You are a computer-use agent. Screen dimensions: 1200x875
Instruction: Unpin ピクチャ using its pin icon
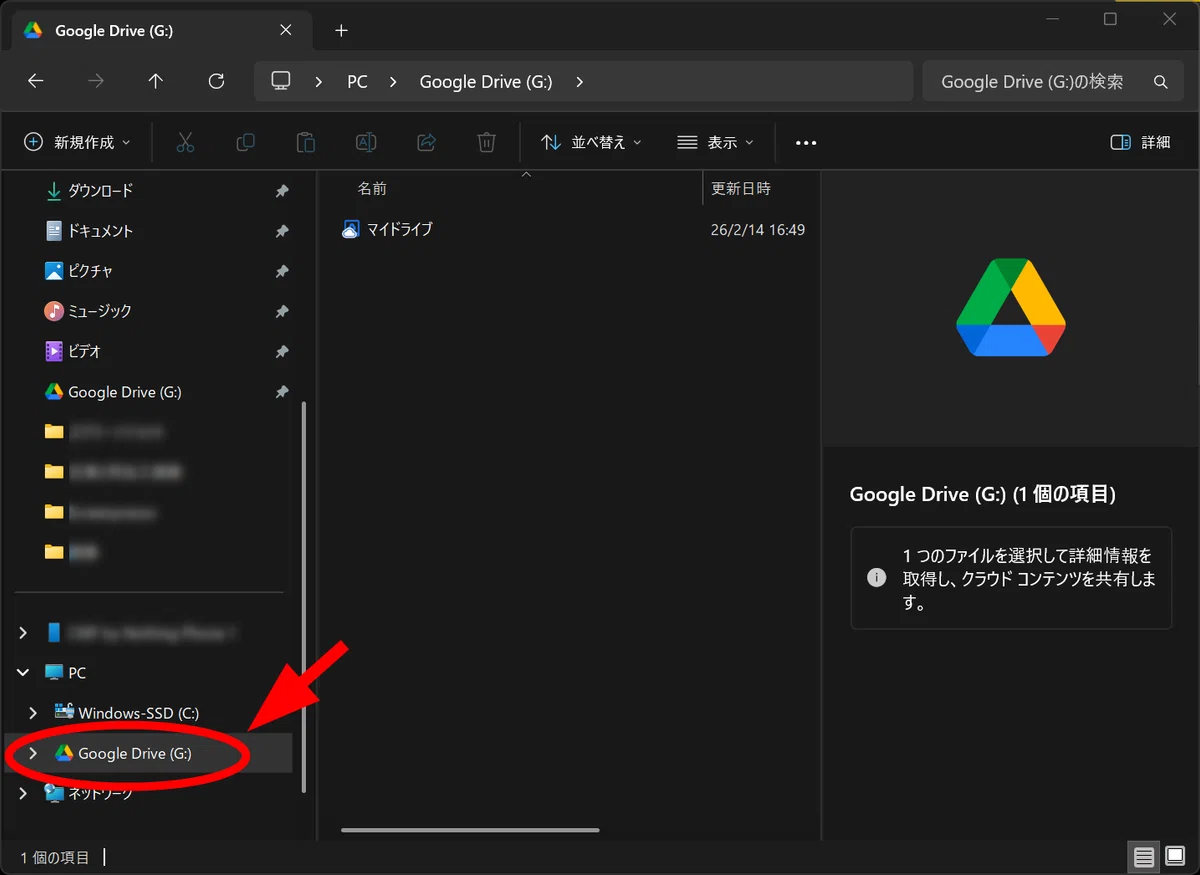[282, 271]
